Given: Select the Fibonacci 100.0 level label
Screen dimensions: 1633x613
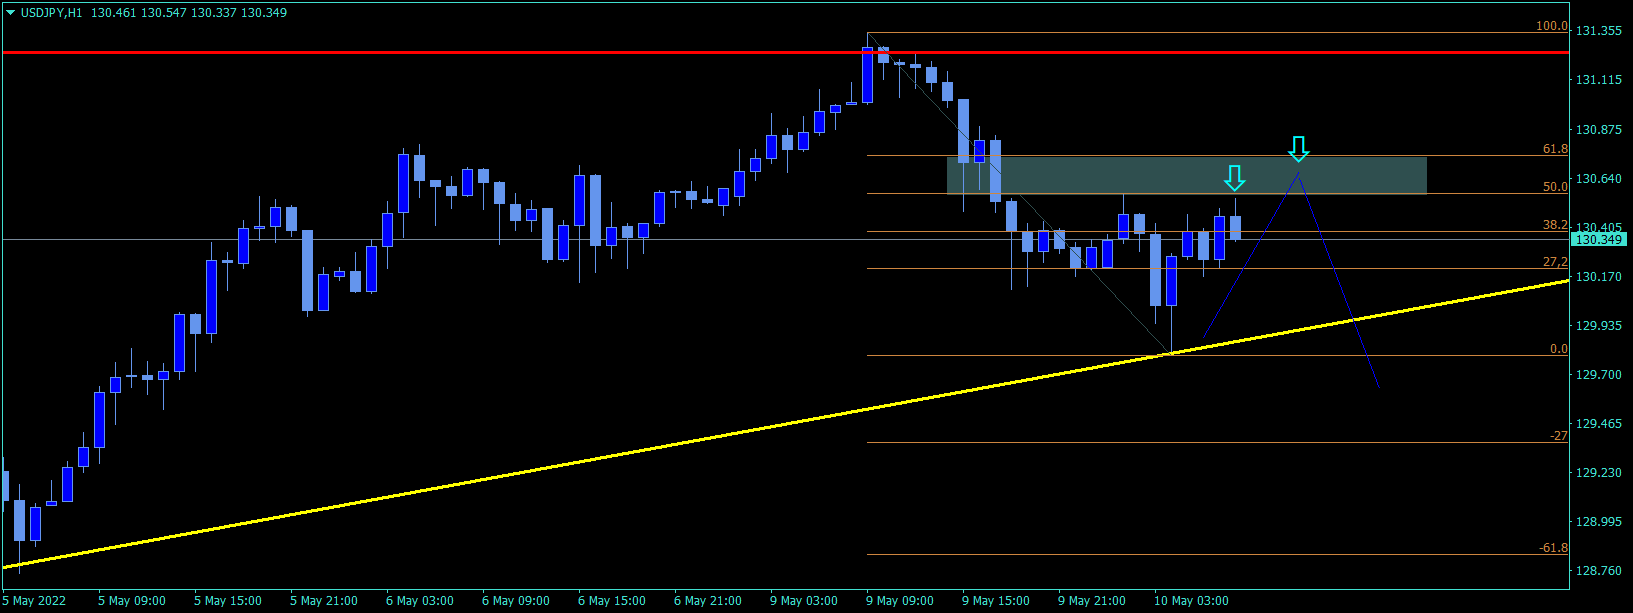Looking at the screenshot, I should (1552, 26).
